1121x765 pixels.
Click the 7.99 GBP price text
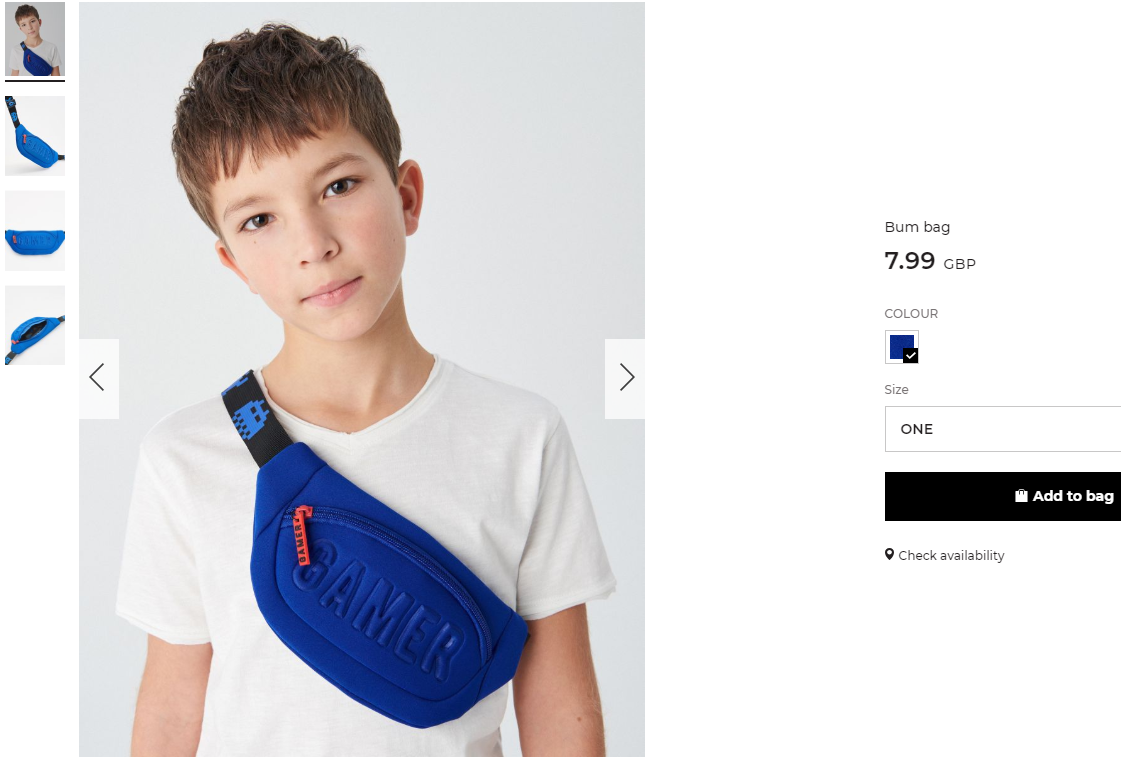930,261
